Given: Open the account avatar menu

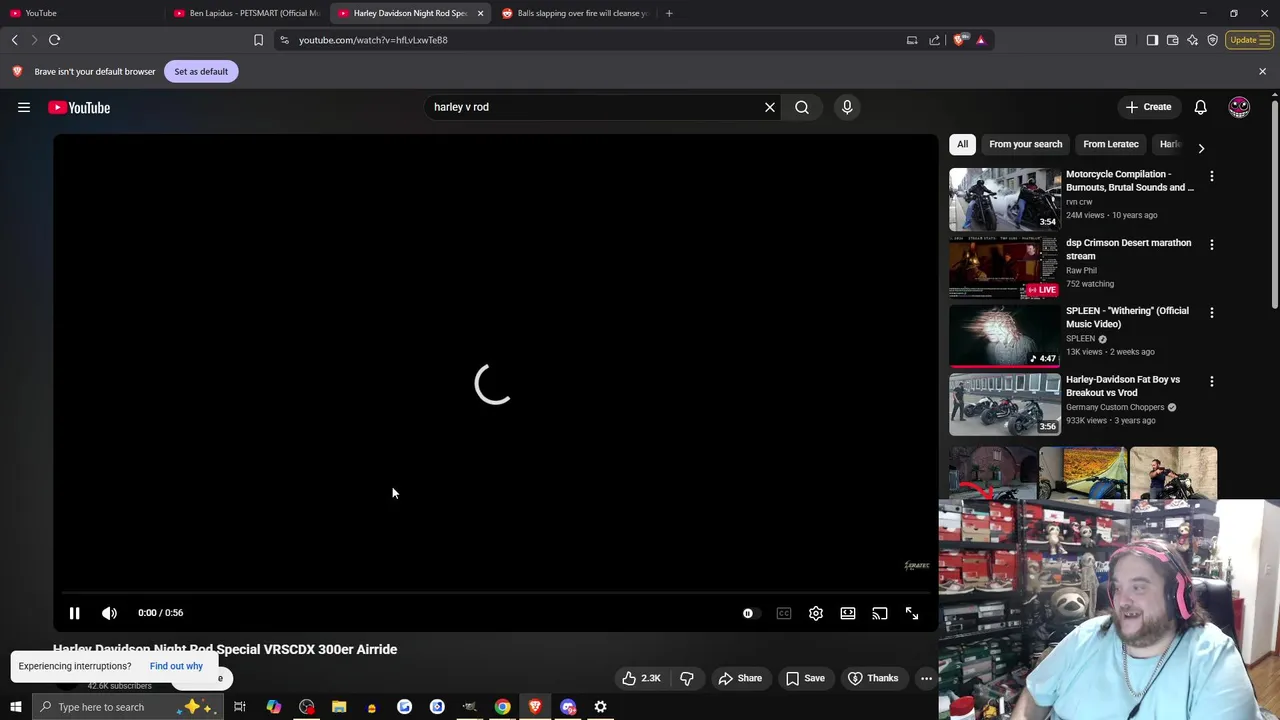Looking at the screenshot, I should (x=1239, y=107).
